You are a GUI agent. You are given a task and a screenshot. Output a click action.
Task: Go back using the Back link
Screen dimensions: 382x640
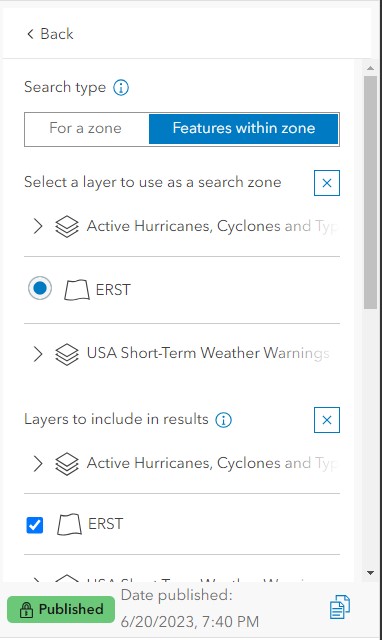click(50, 34)
